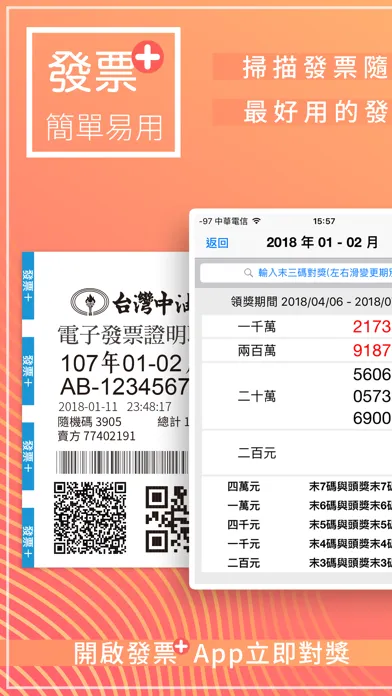Click the 最好用的發 headline text

tap(317, 112)
